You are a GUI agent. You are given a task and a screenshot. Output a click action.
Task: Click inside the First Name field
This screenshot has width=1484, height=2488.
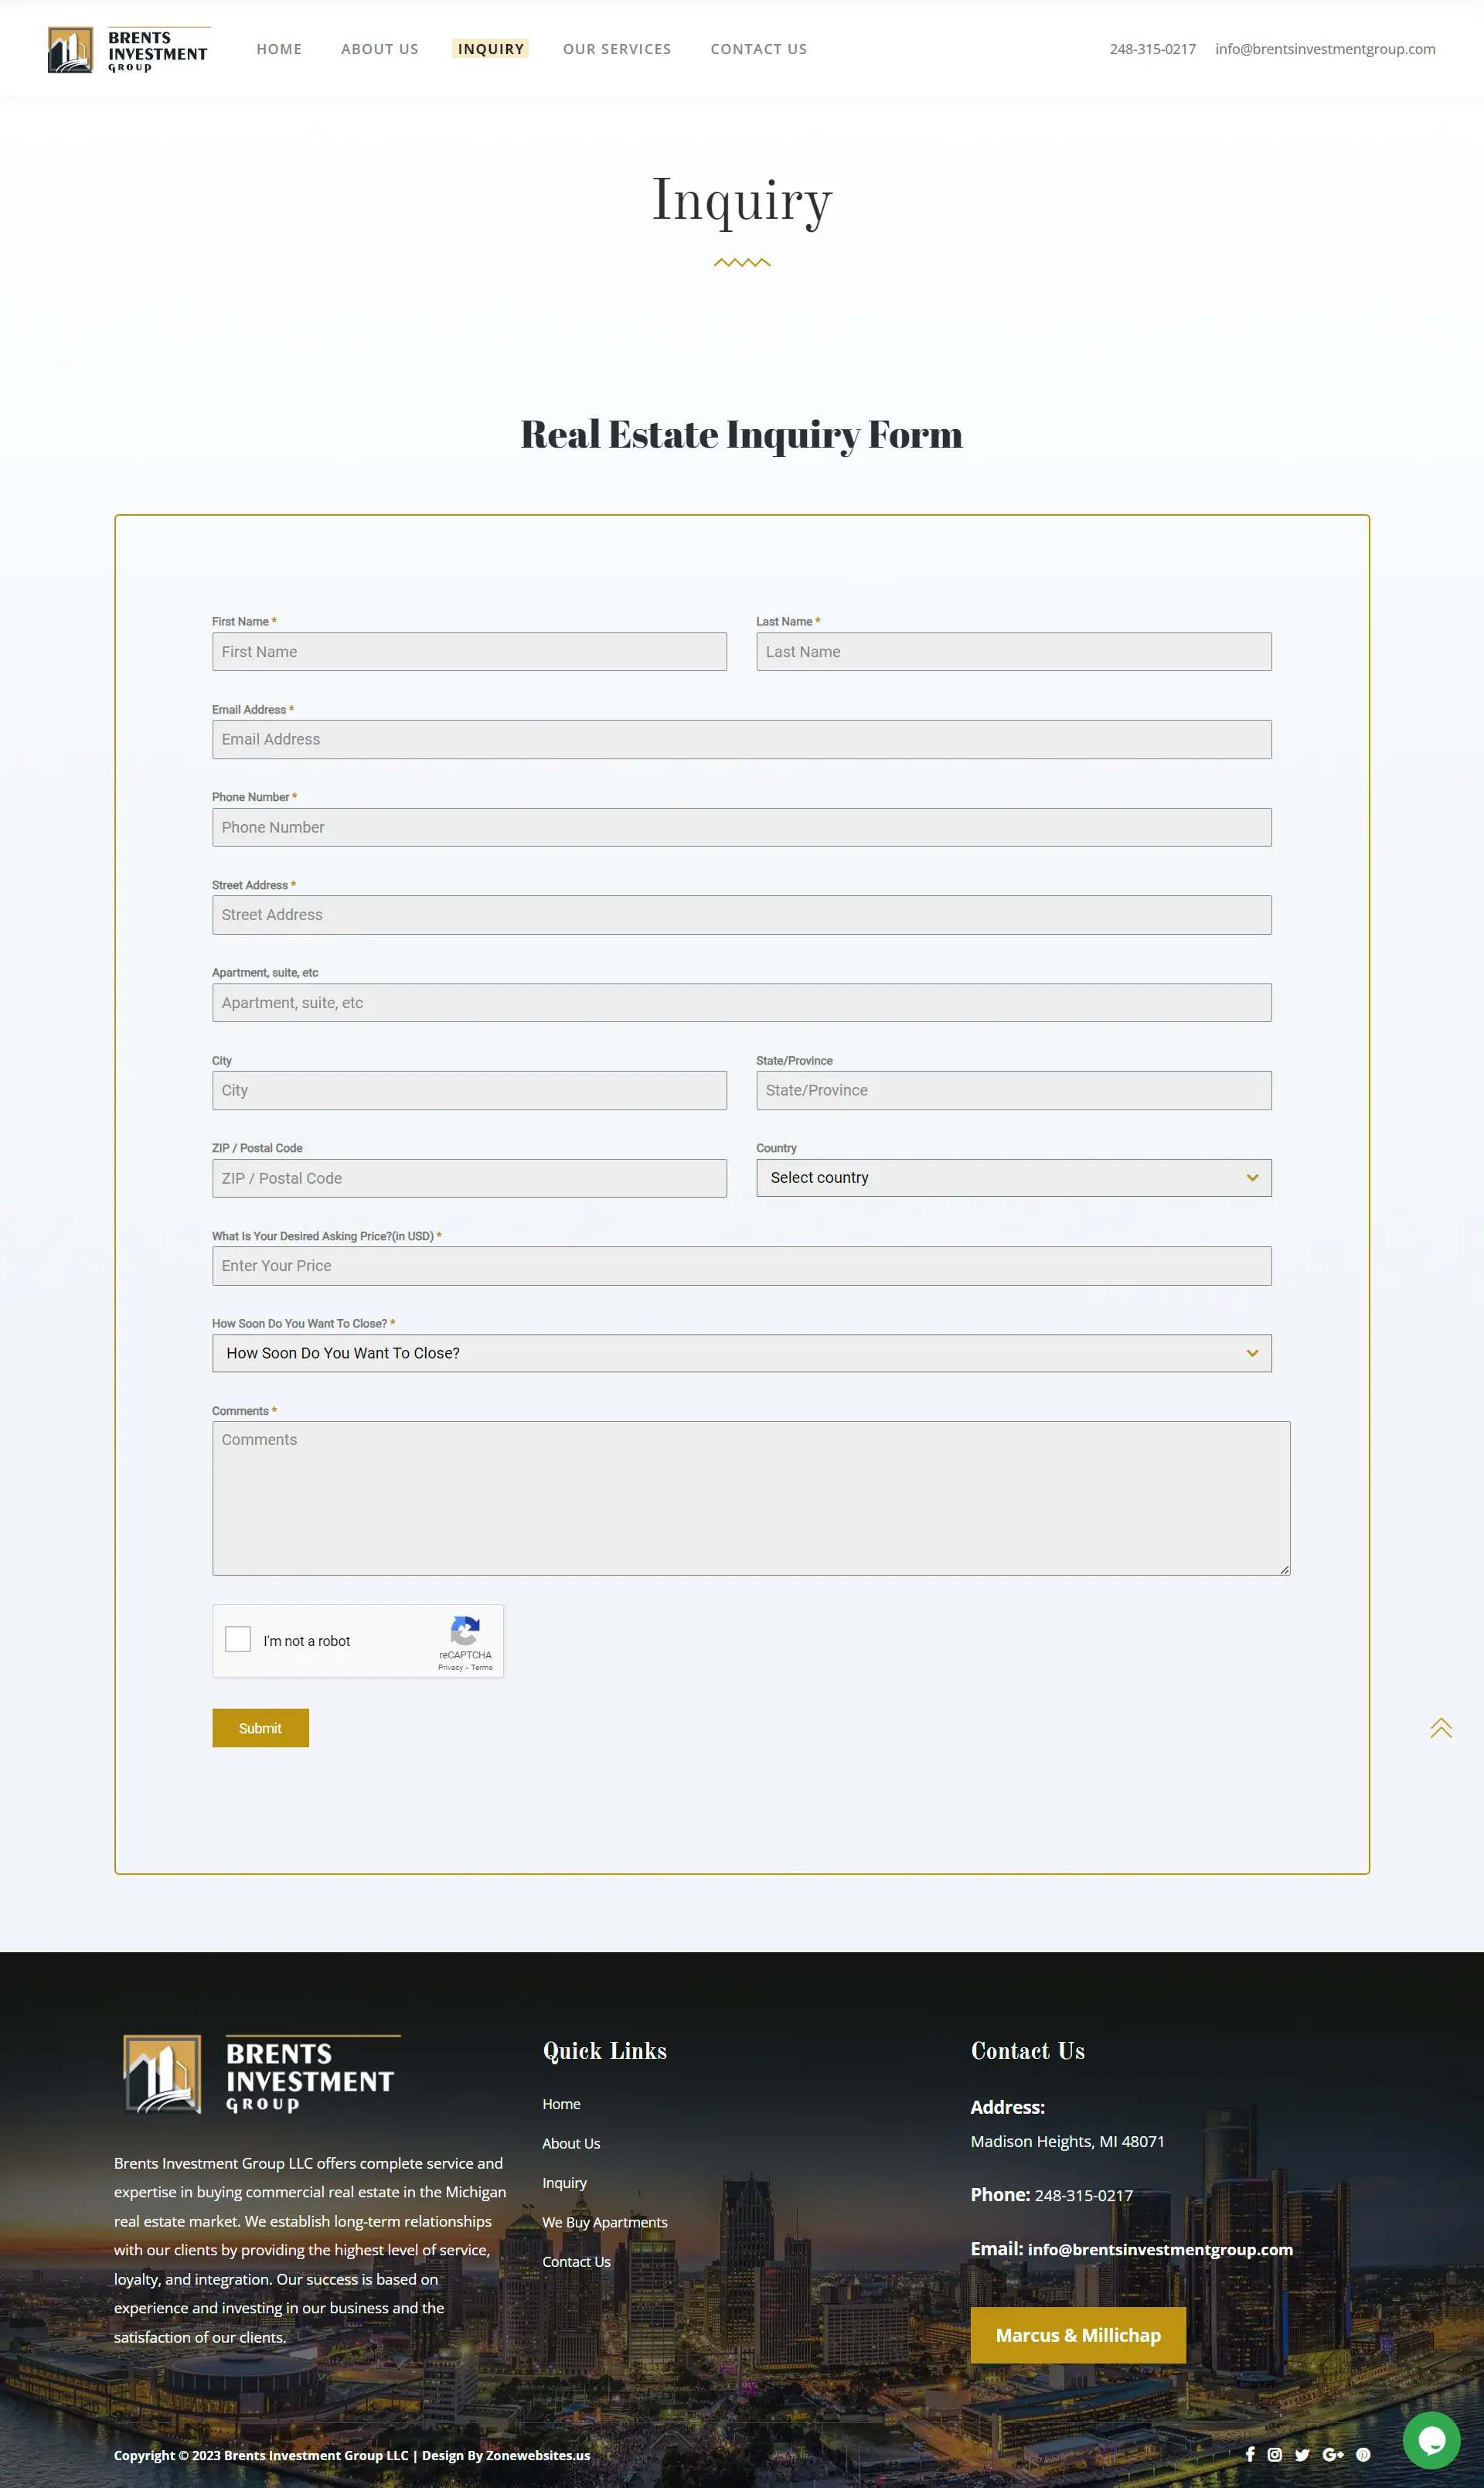point(469,651)
